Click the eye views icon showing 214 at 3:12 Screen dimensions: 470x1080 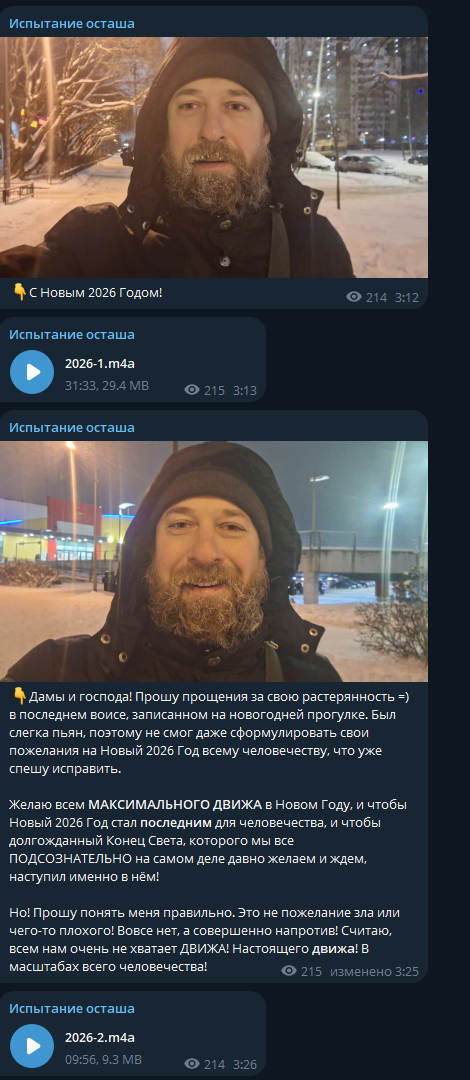click(354, 297)
